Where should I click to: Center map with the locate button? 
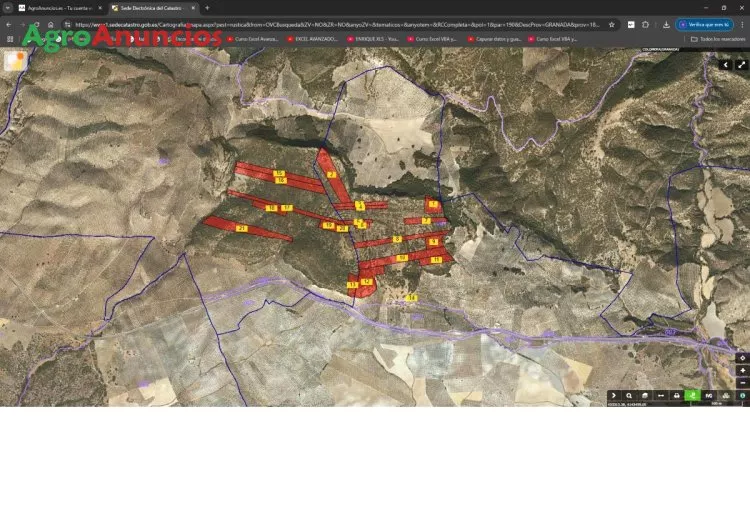click(x=742, y=357)
